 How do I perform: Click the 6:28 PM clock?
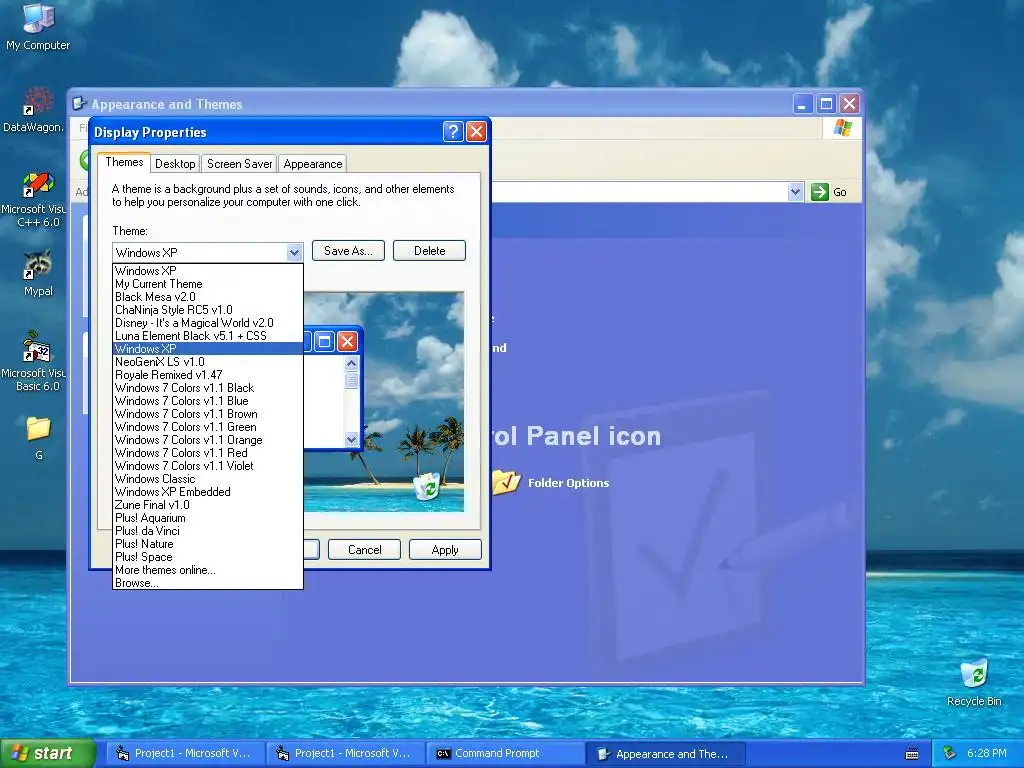click(x=986, y=754)
